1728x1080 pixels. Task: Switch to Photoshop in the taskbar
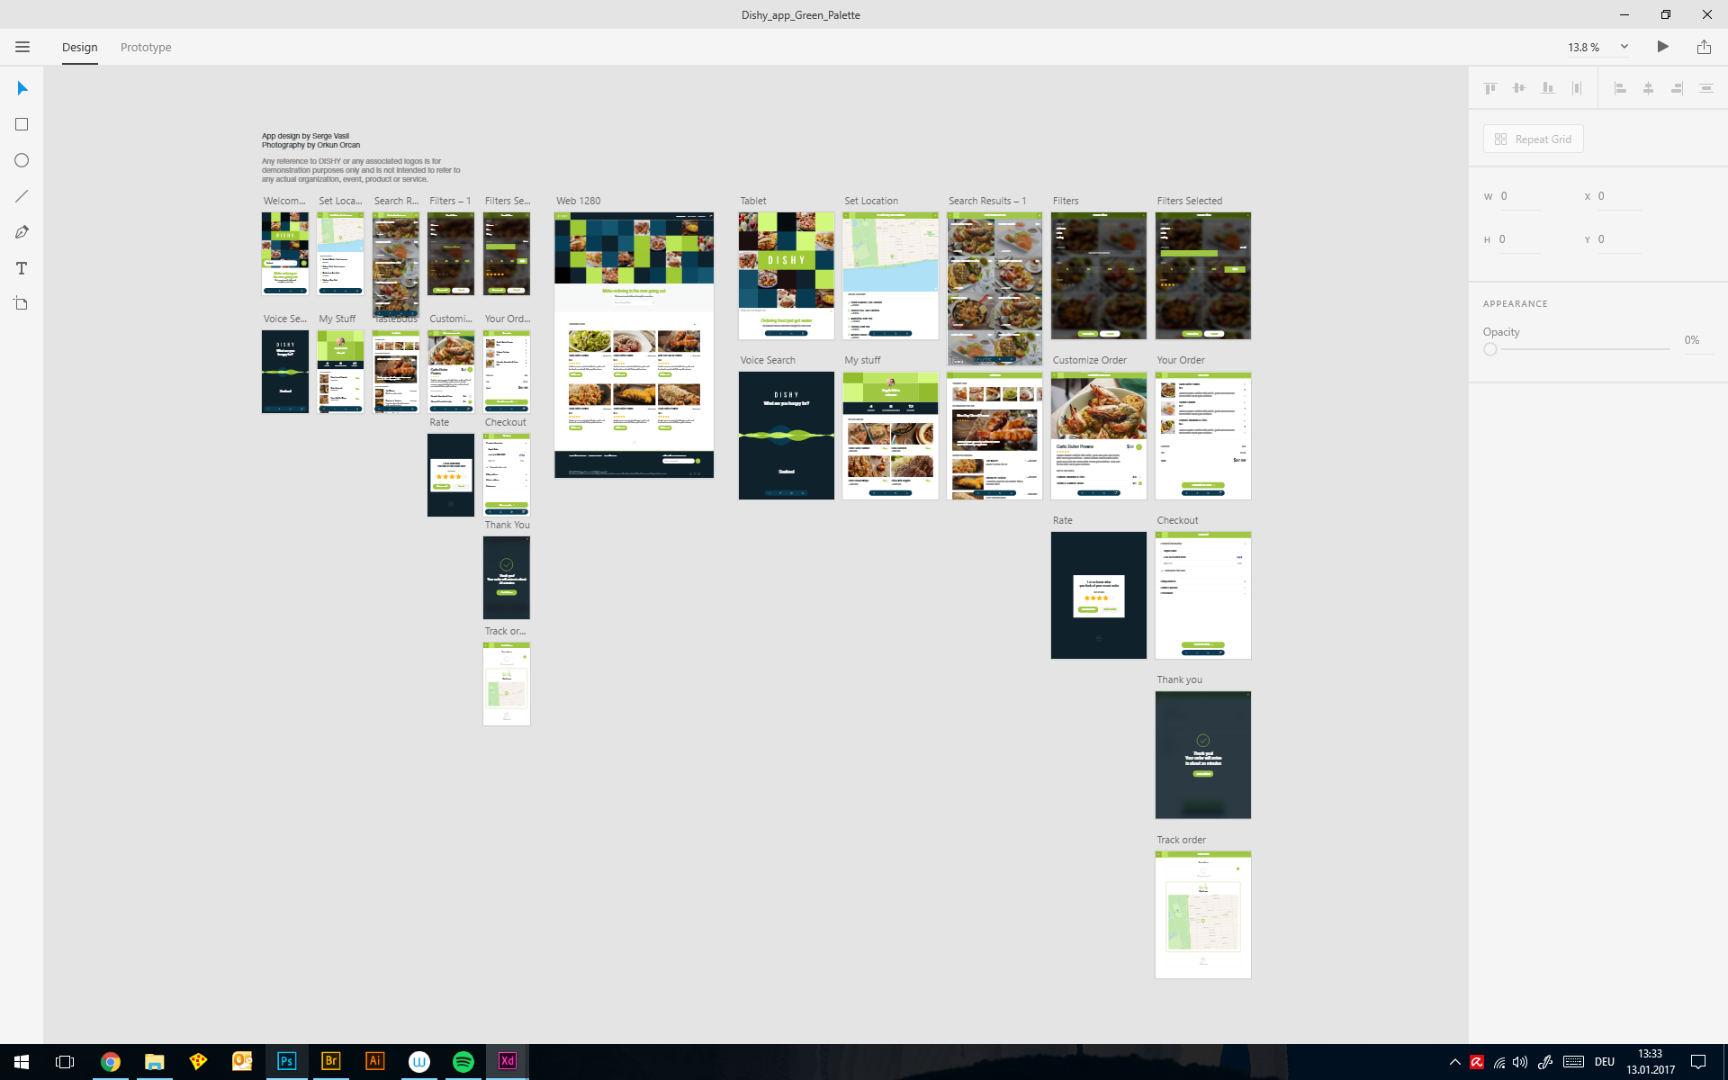pyautogui.click(x=286, y=1062)
